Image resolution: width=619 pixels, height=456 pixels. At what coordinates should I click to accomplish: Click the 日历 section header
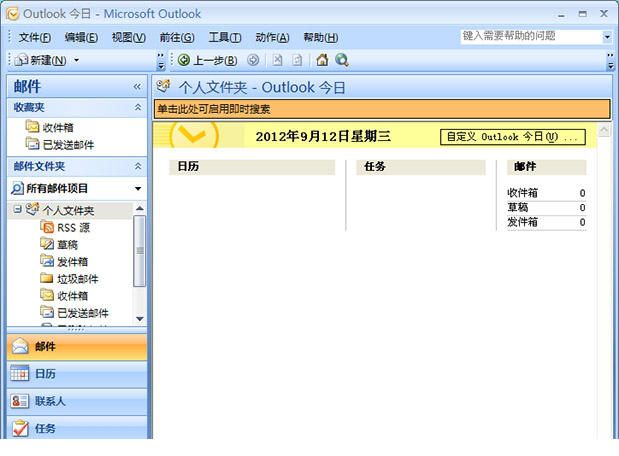(252, 167)
